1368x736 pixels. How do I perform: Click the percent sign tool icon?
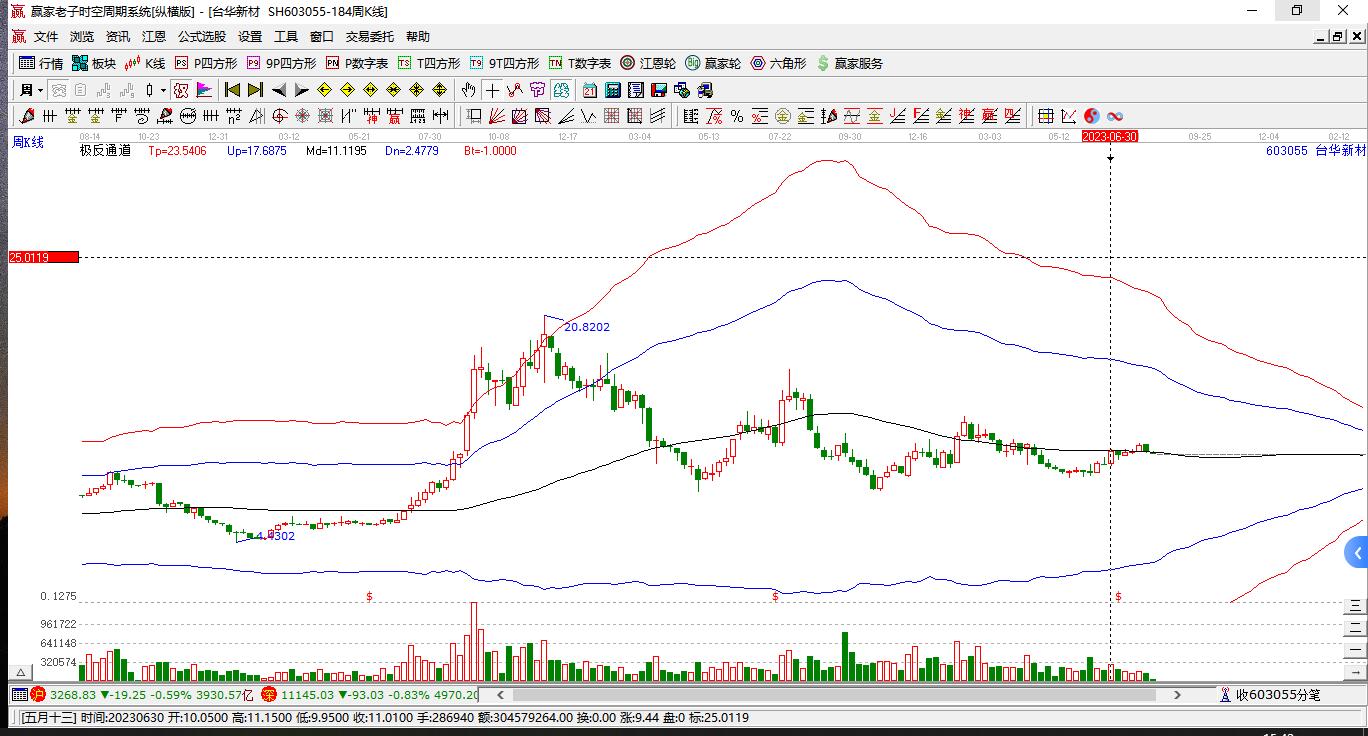click(x=736, y=116)
